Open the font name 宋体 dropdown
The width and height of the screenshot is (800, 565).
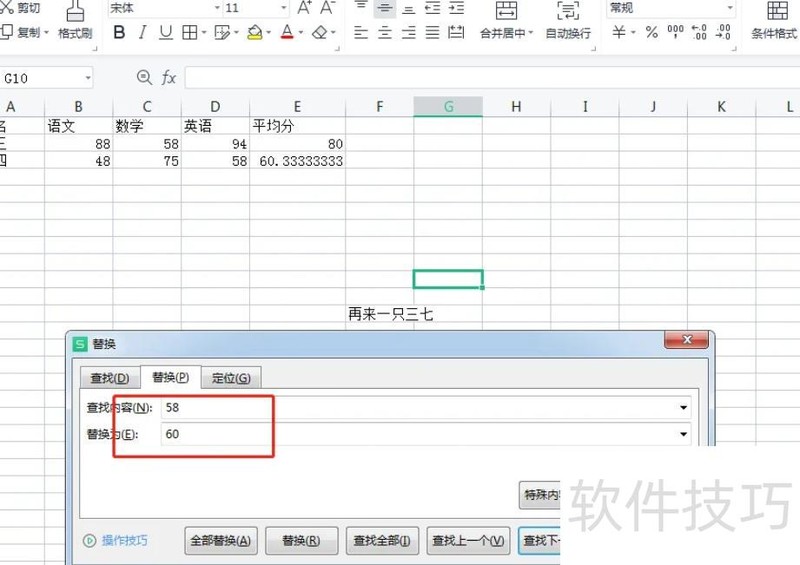click(x=217, y=8)
